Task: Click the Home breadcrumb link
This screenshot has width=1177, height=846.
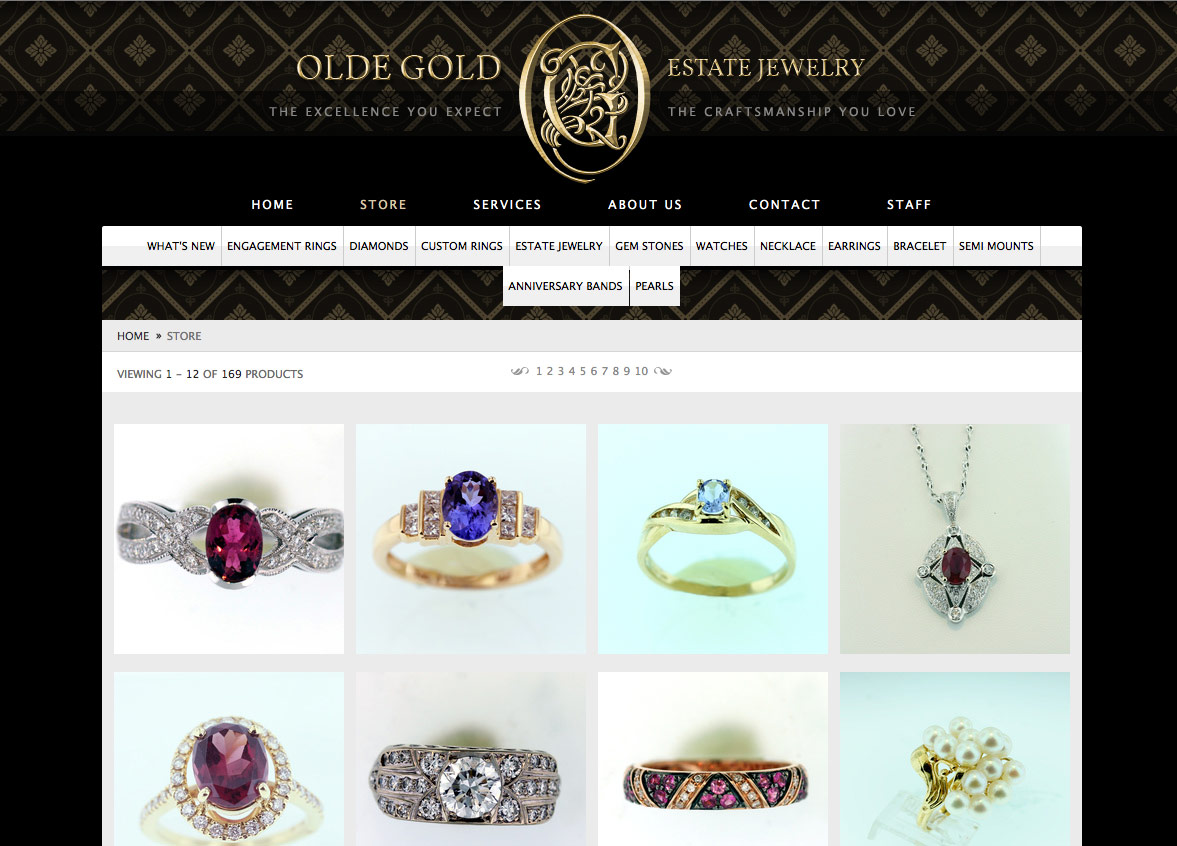Action: coord(133,336)
